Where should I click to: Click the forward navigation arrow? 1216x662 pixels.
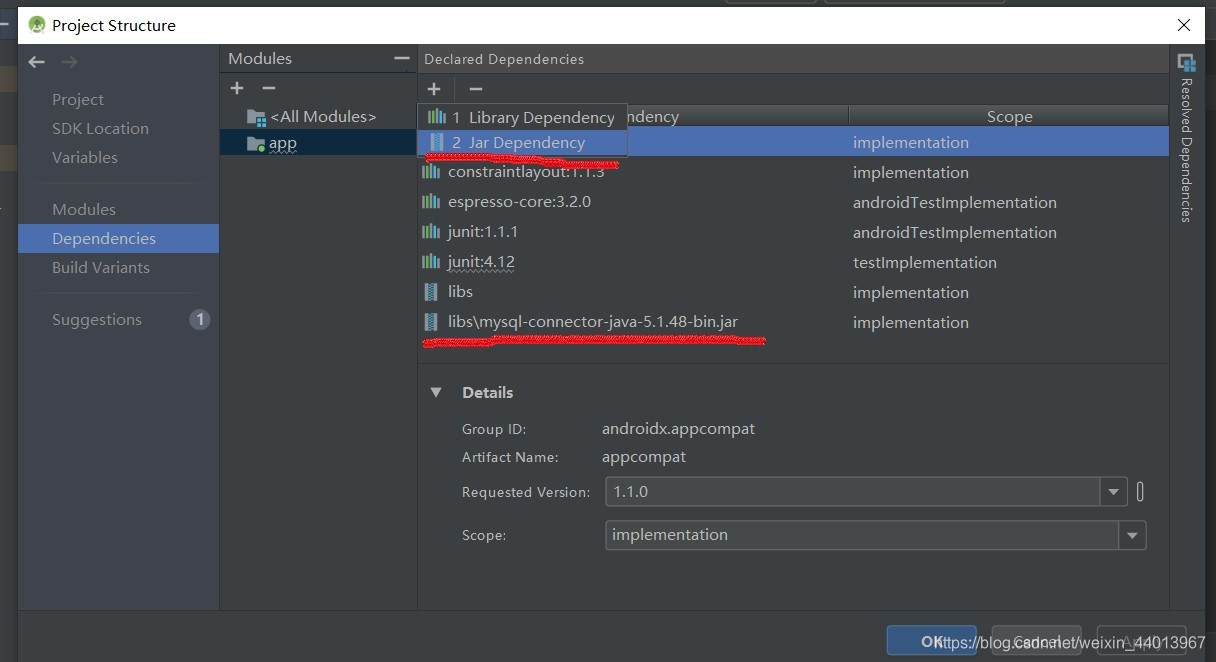[69, 62]
